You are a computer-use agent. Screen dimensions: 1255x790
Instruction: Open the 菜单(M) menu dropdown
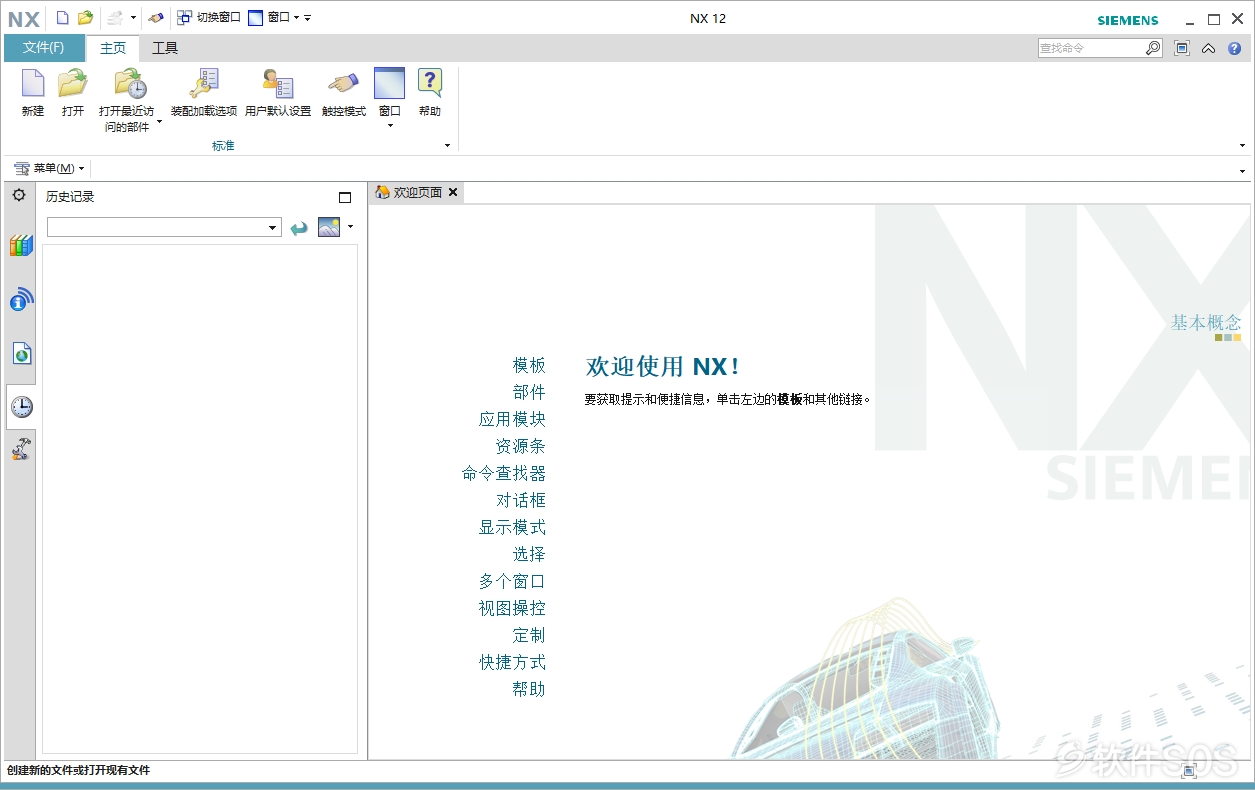pos(49,168)
